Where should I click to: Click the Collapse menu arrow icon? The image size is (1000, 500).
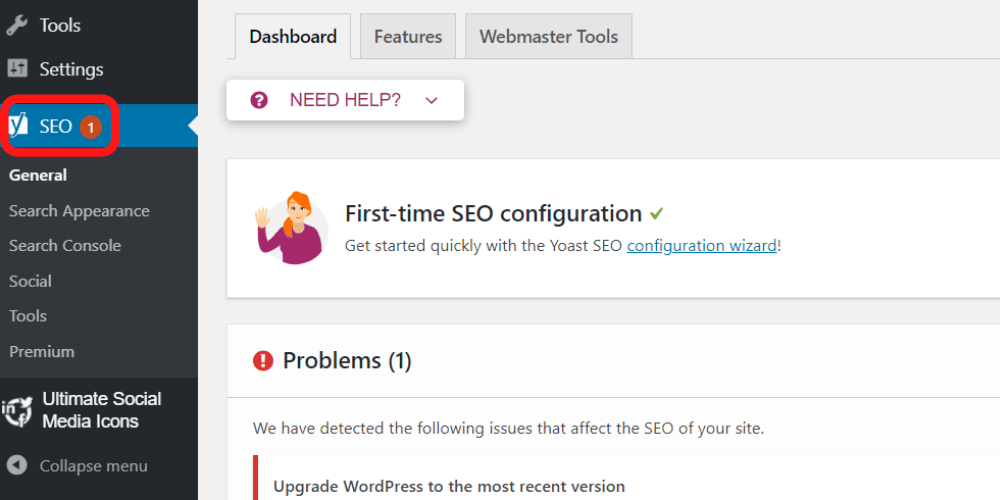click(17, 466)
